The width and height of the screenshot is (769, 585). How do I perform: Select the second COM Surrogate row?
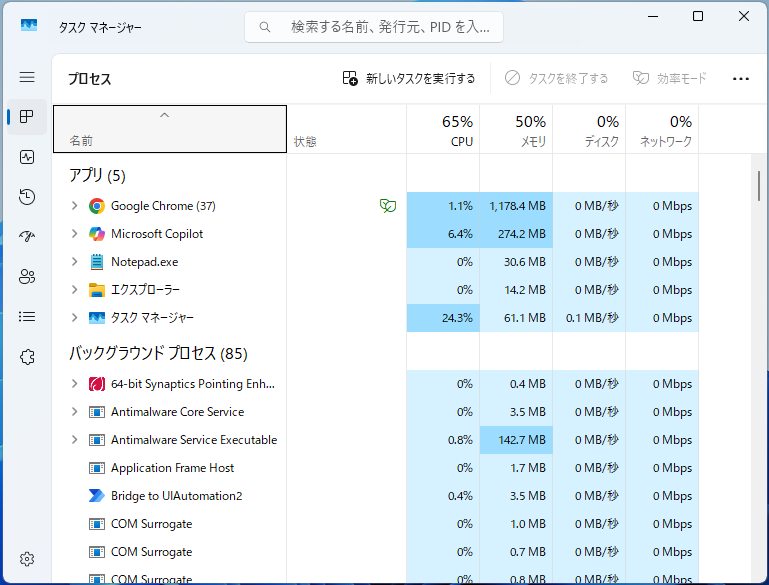(x=375, y=552)
